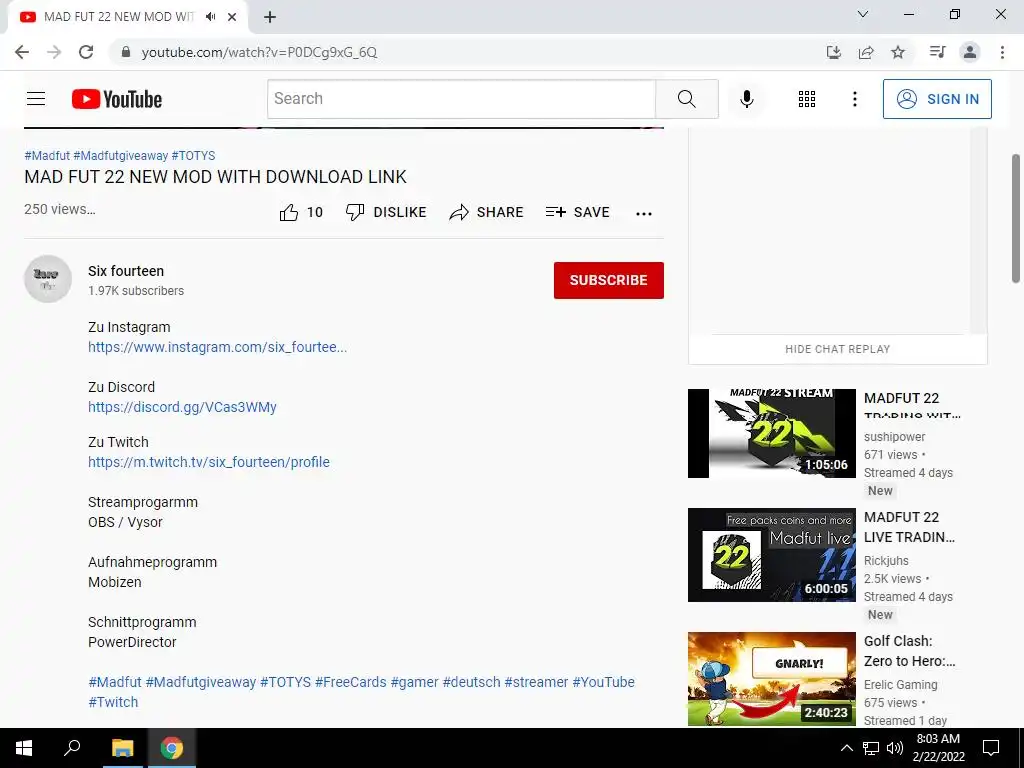
Task: Click the search magnifier button
Action: pyautogui.click(x=686, y=99)
